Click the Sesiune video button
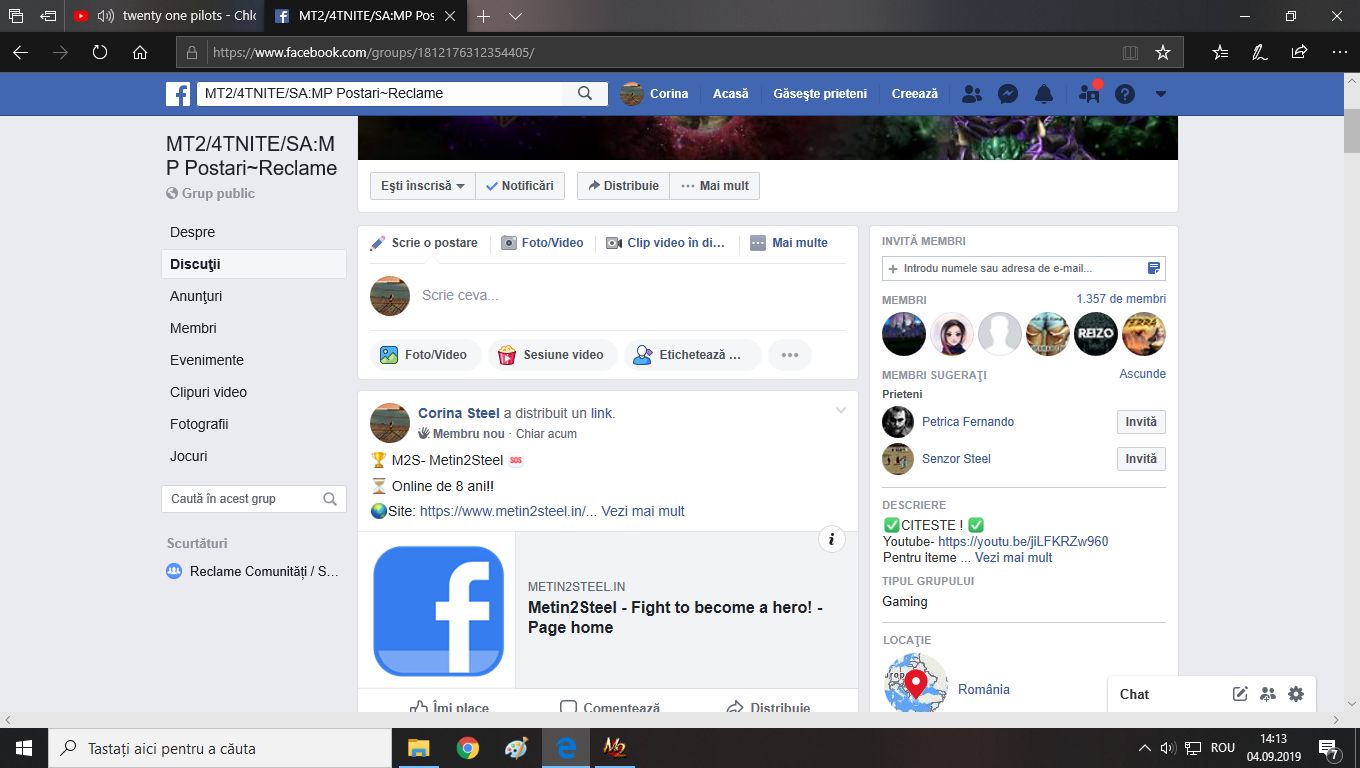 click(x=553, y=355)
